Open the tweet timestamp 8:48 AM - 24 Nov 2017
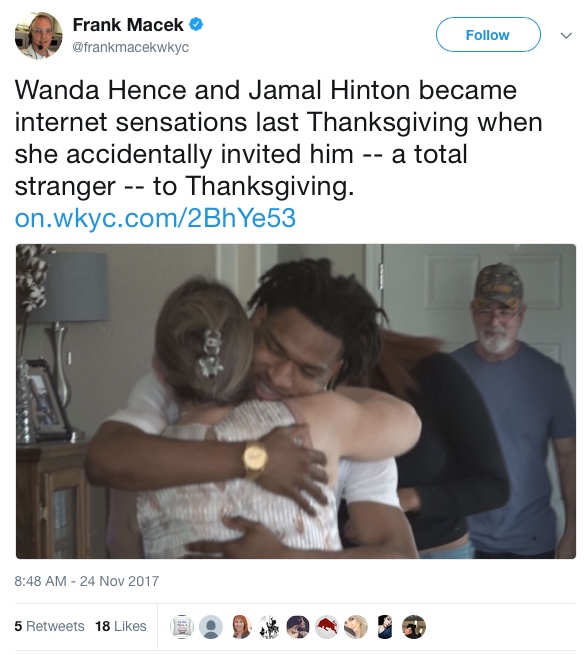The image size is (586, 655). point(87,581)
